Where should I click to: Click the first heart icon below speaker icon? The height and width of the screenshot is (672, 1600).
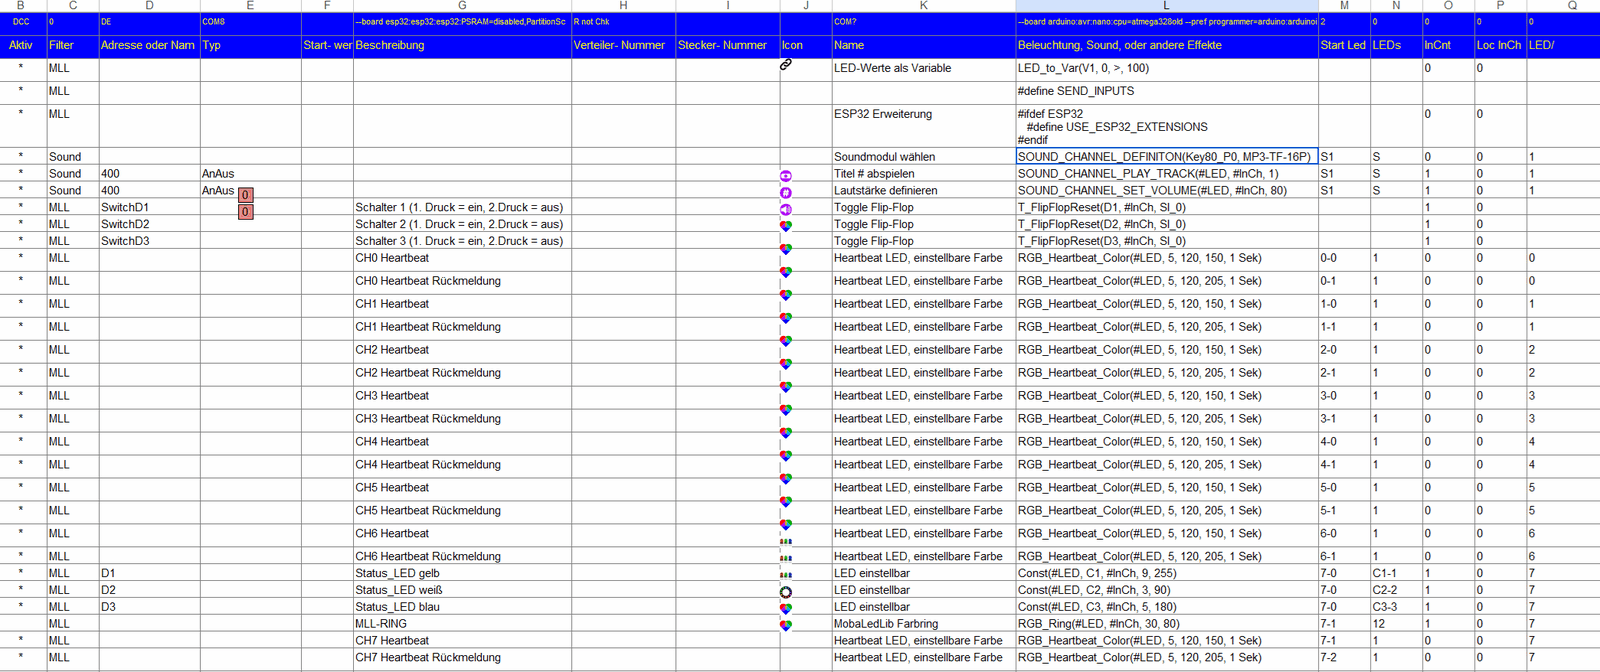point(786,226)
